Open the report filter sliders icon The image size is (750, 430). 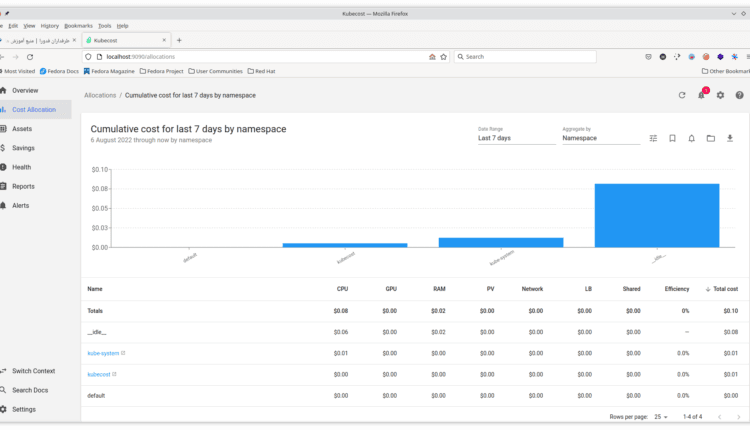tap(654, 138)
